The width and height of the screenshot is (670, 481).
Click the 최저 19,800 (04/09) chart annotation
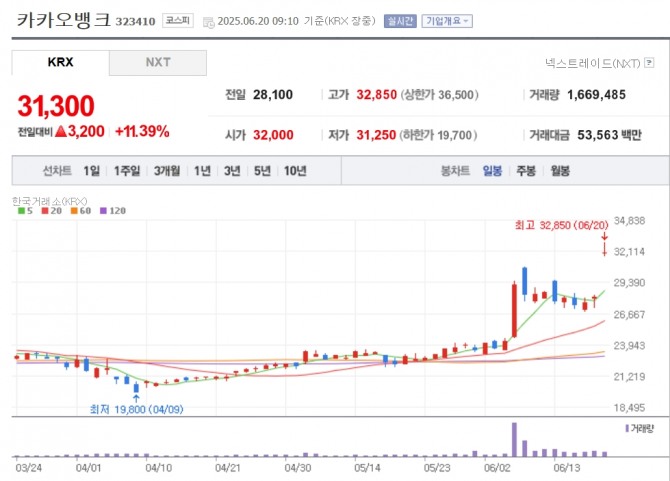(137, 409)
